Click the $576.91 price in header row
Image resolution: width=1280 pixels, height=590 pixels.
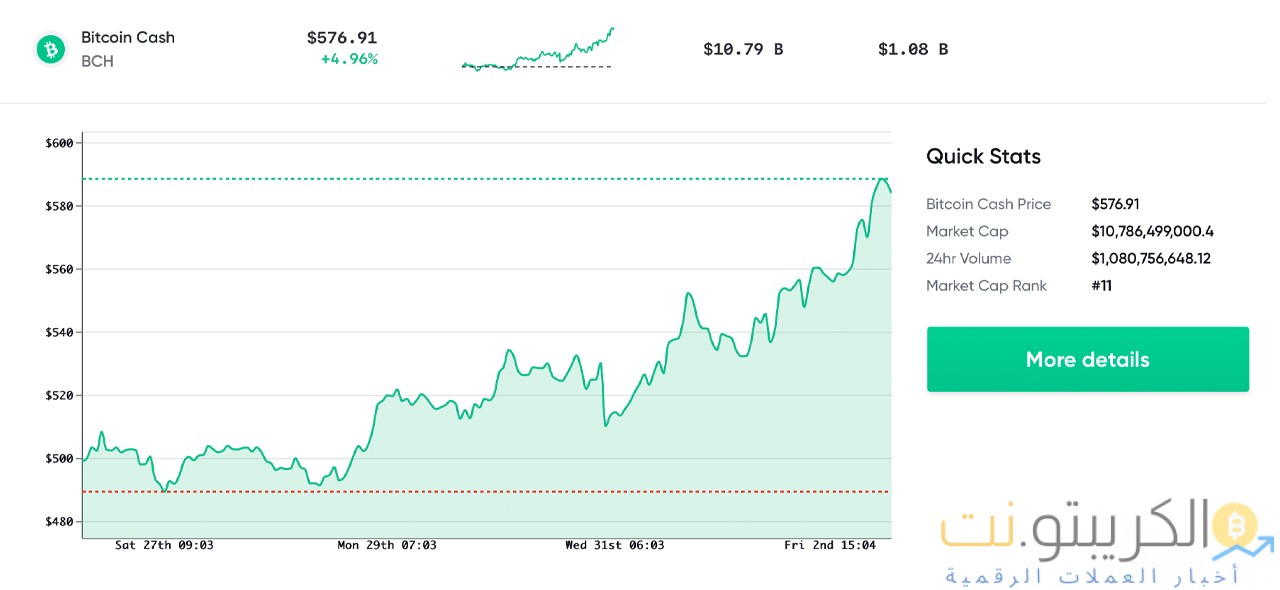tap(341, 37)
